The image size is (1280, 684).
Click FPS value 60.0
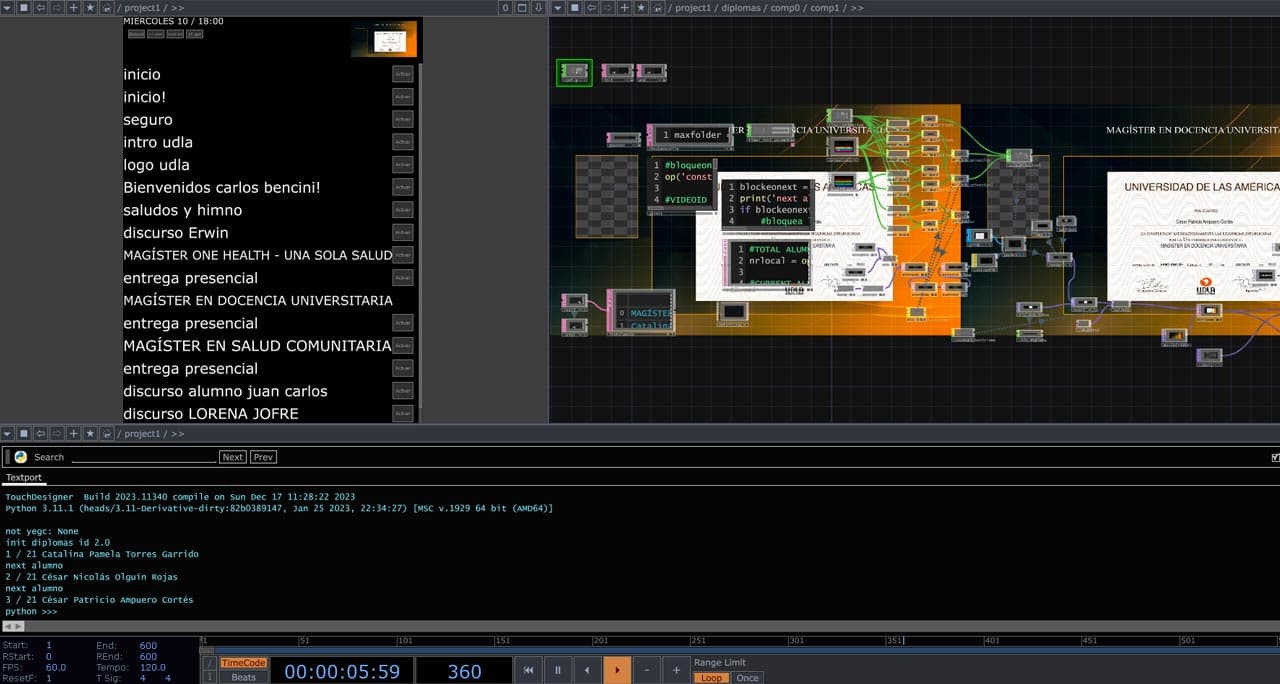click(x=55, y=667)
